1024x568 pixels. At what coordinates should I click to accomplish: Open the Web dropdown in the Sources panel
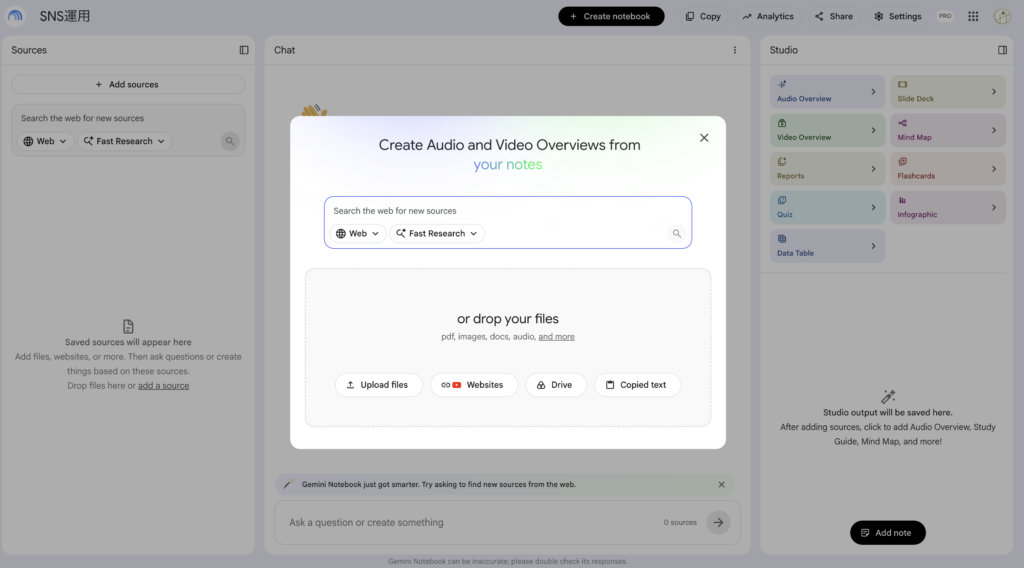tap(45, 141)
